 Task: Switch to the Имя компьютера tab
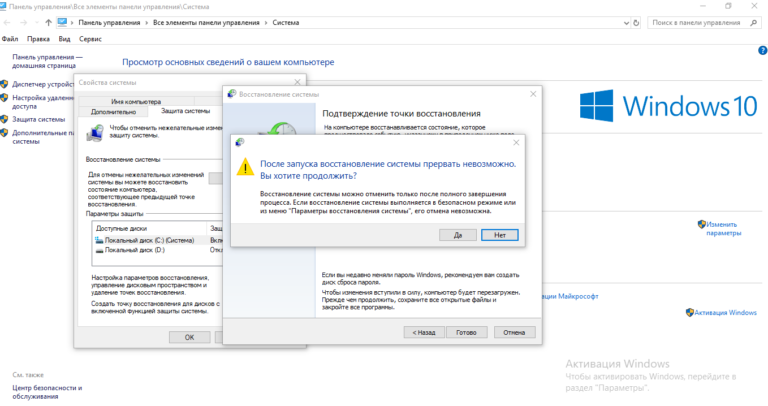point(136,101)
